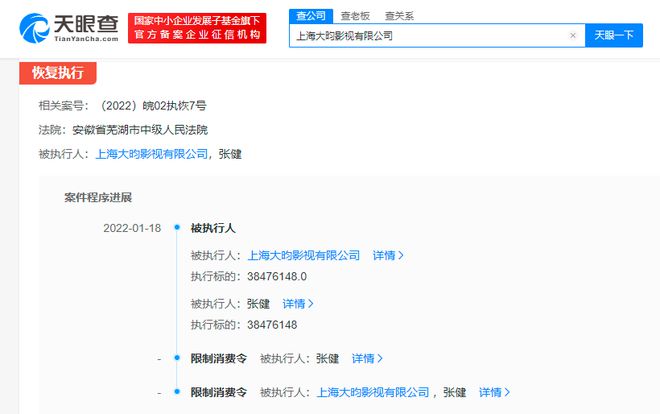This screenshot has height=414, width=660.
Task: Click the 天眼一下 search button
Action: 614,35
